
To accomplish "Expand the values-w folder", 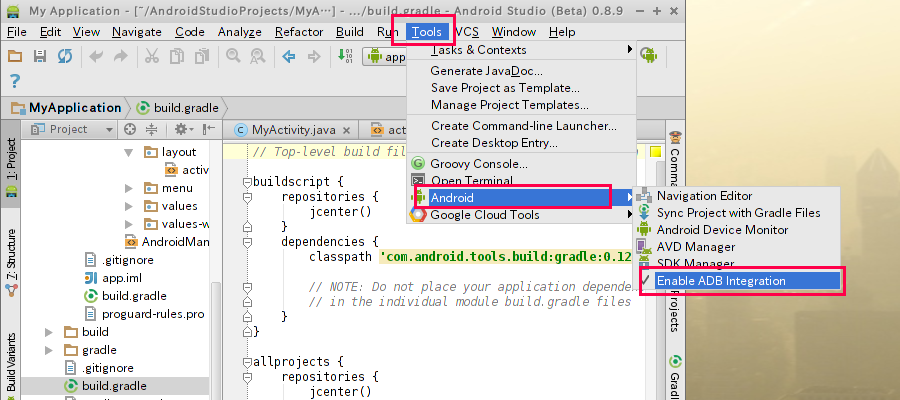I will pyautogui.click(x=129, y=224).
